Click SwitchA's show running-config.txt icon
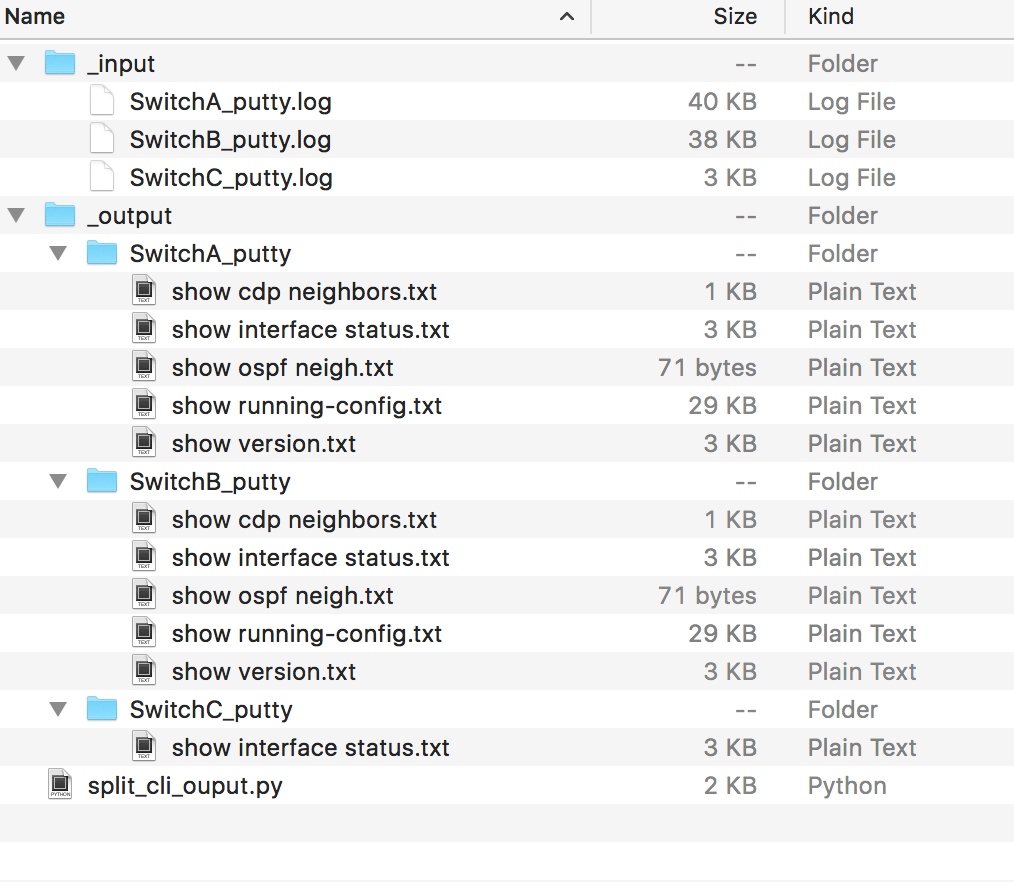The width and height of the screenshot is (1014, 882). 144,405
